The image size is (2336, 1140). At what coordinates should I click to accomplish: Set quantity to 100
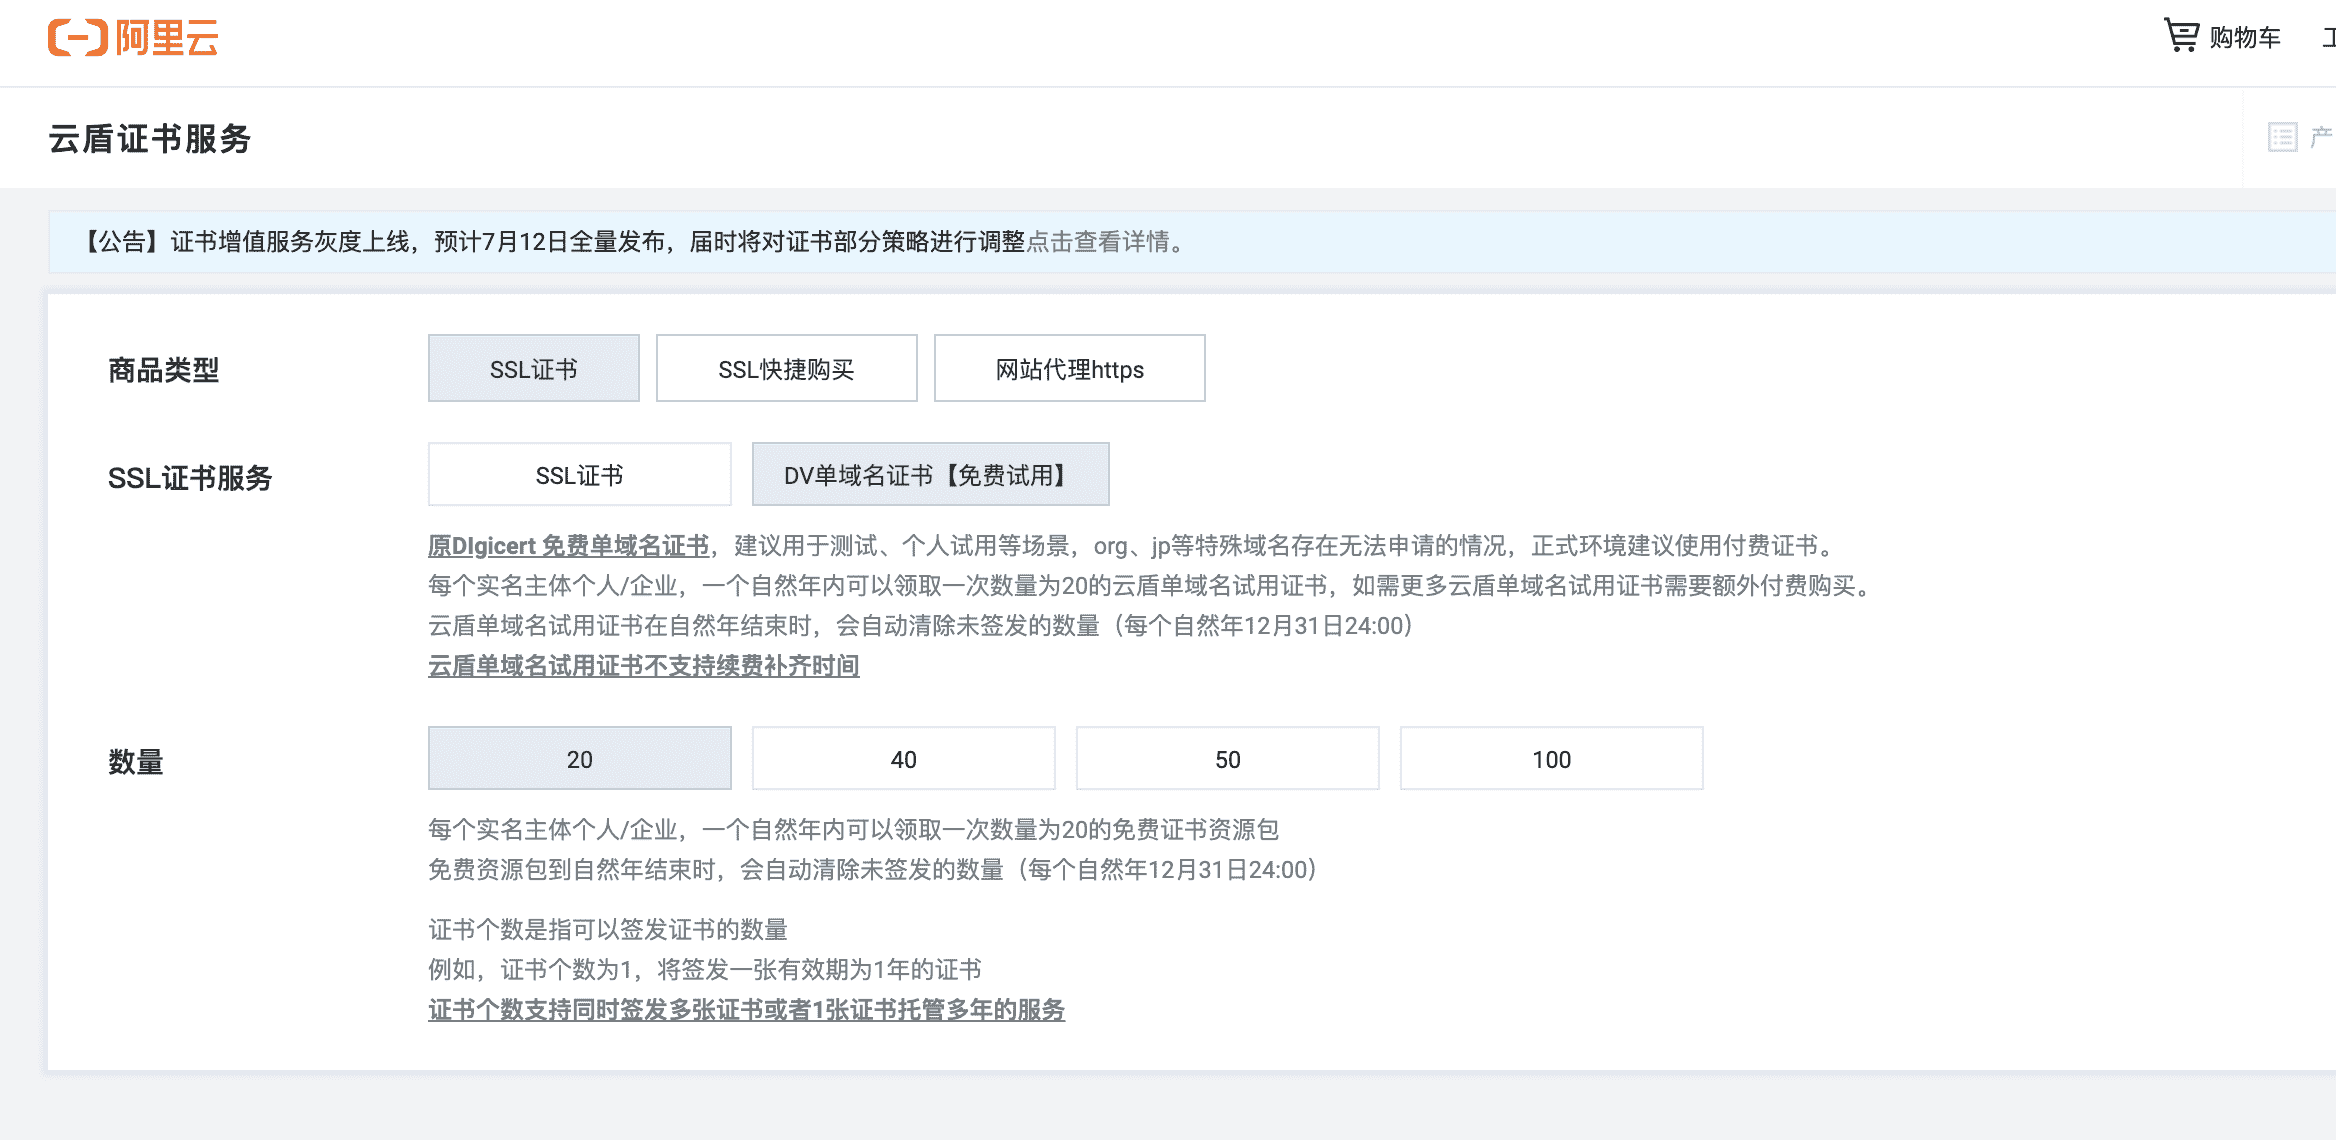1552,759
